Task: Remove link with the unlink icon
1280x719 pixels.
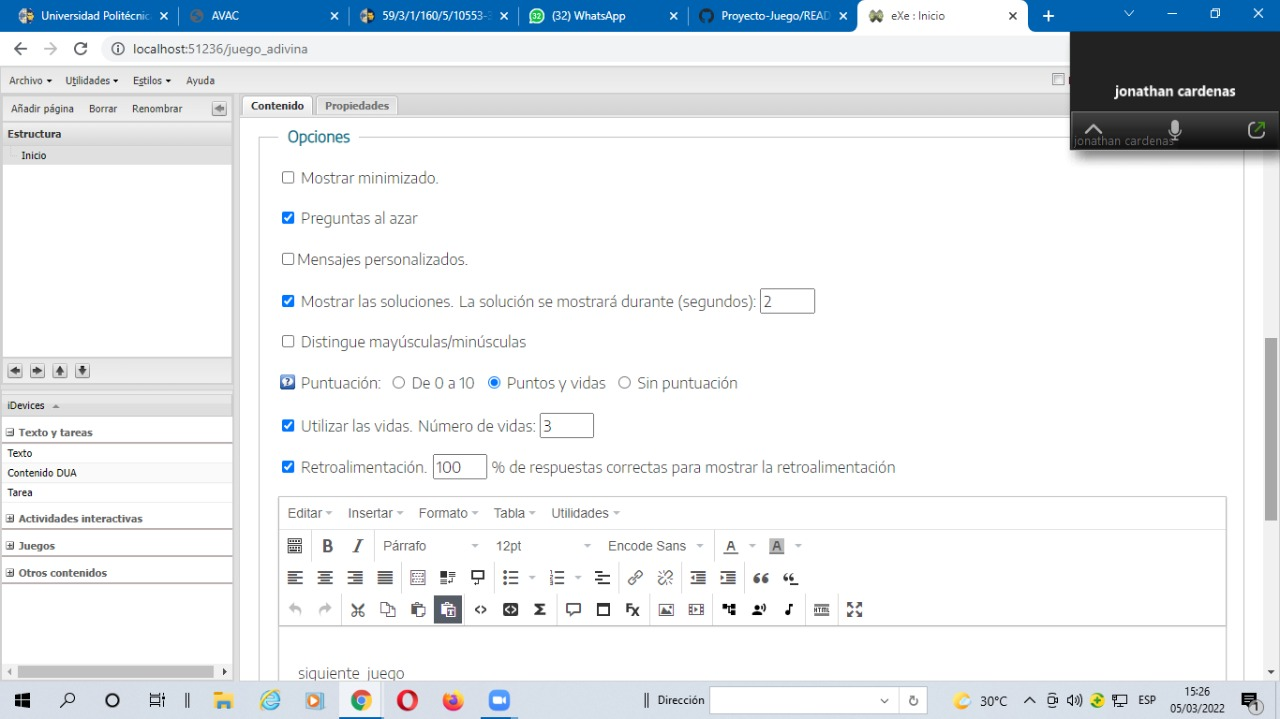Action: coord(665,578)
